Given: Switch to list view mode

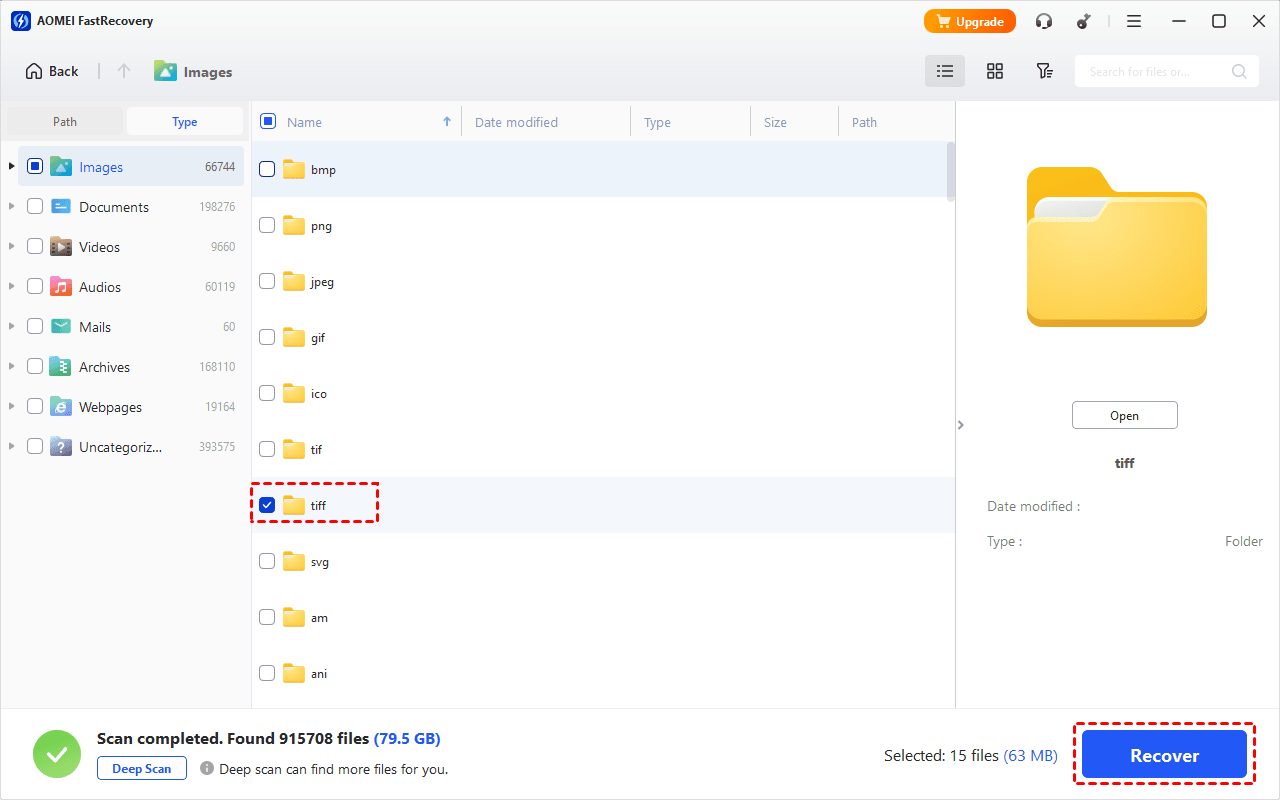Looking at the screenshot, I should [x=944, y=71].
